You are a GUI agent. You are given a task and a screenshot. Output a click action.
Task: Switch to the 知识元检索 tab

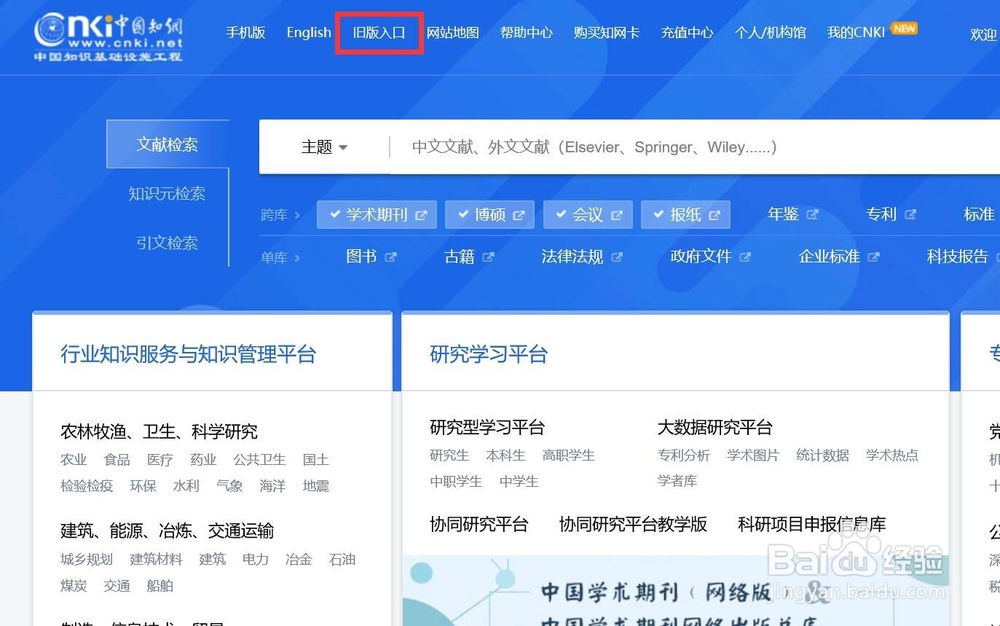[166, 195]
